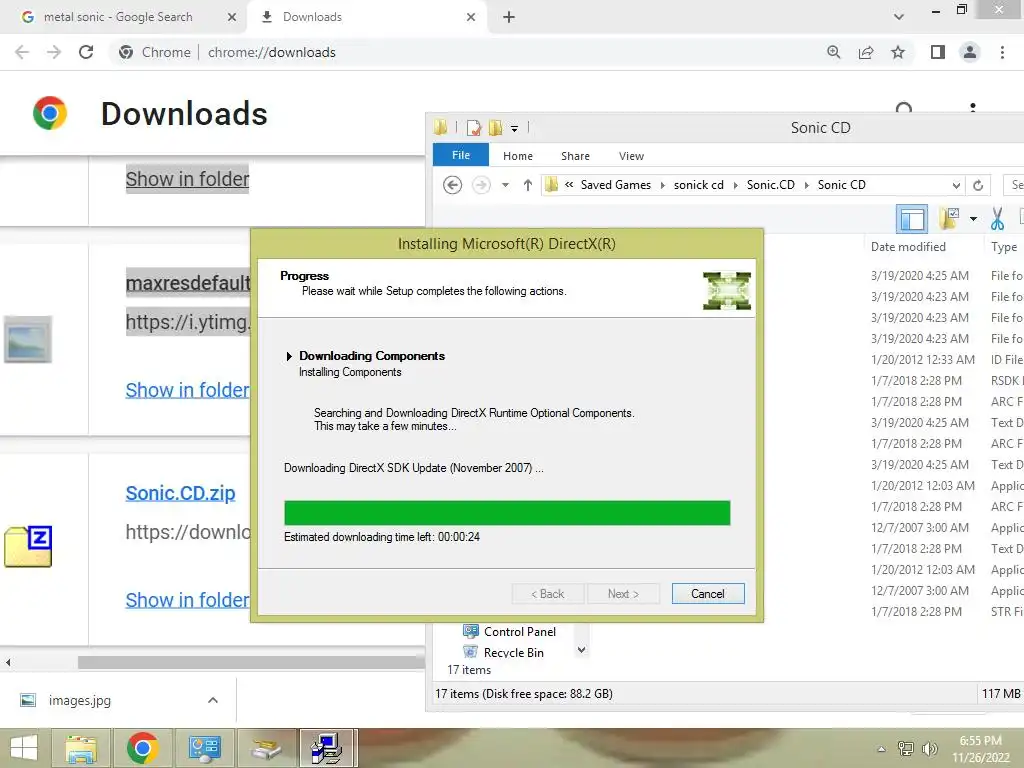Viewport: 1024px width, 768px height.
Task: Go up one folder level in Explorer
Action: [528, 185]
